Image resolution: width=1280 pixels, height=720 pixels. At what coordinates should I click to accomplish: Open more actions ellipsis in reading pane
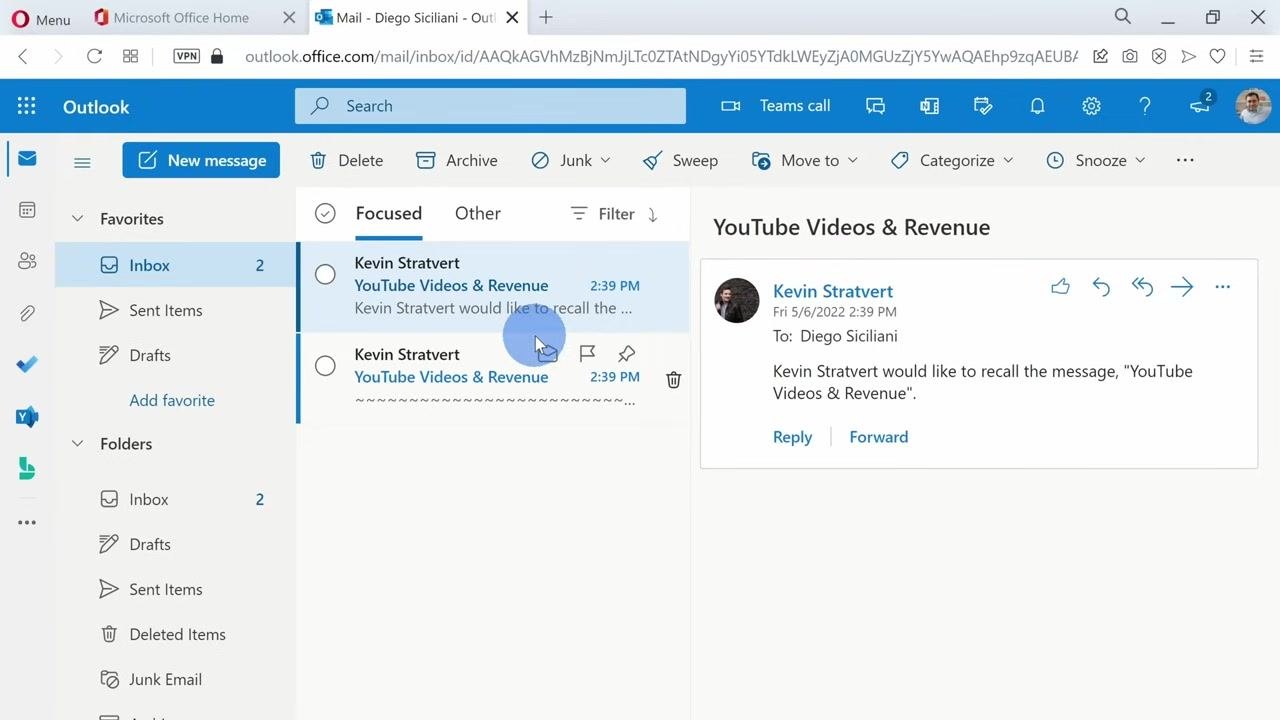click(x=1222, y=287)
